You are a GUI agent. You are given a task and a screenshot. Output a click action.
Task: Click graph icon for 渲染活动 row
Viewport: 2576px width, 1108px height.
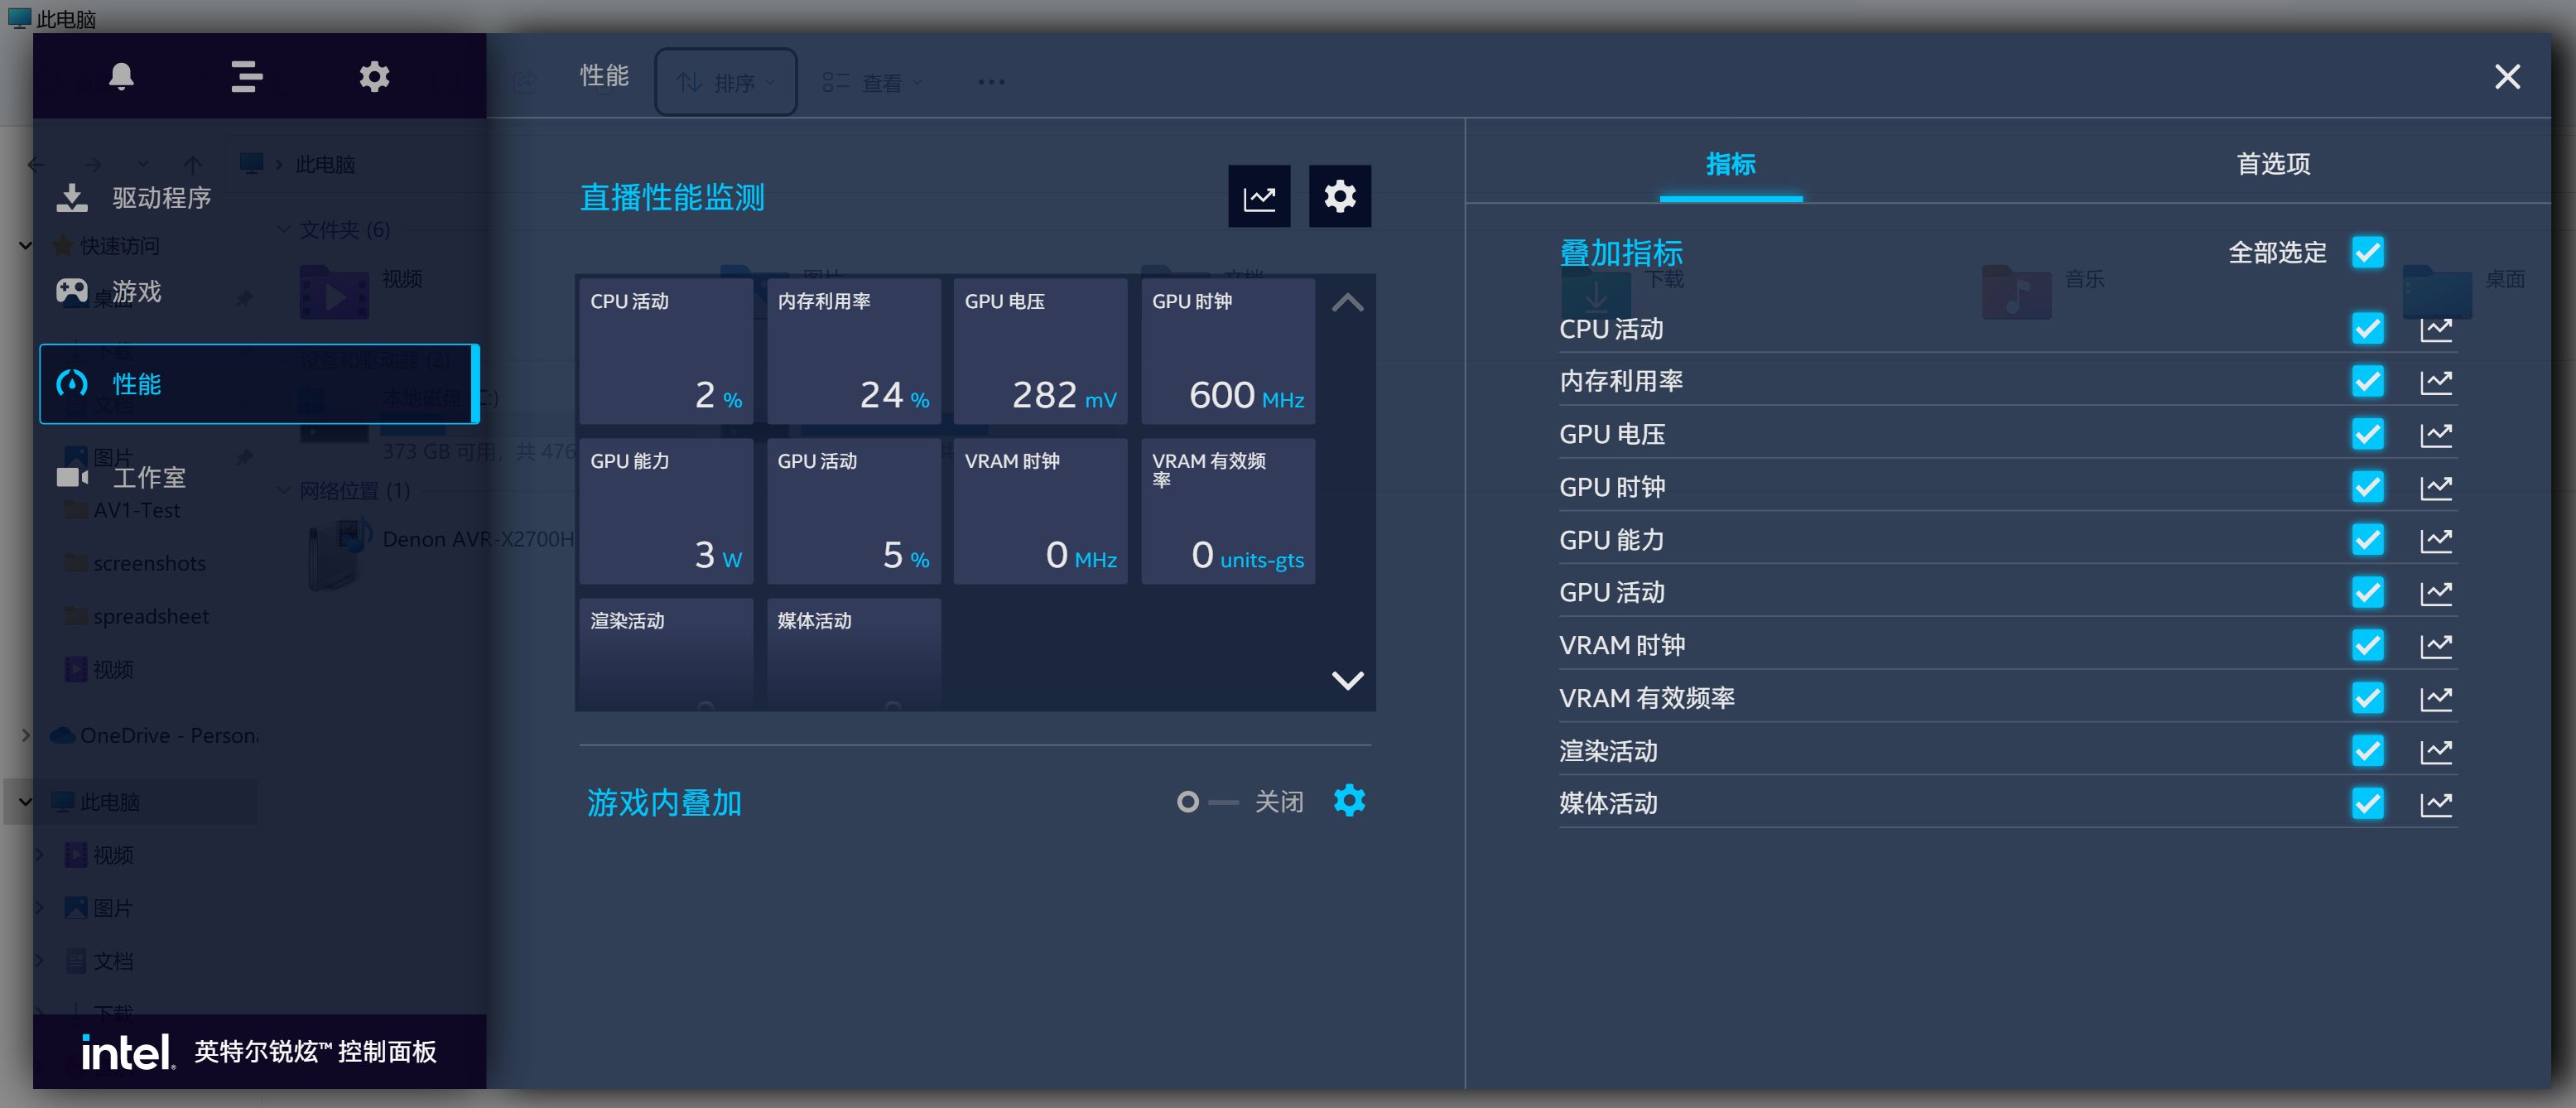[2436, 752]
